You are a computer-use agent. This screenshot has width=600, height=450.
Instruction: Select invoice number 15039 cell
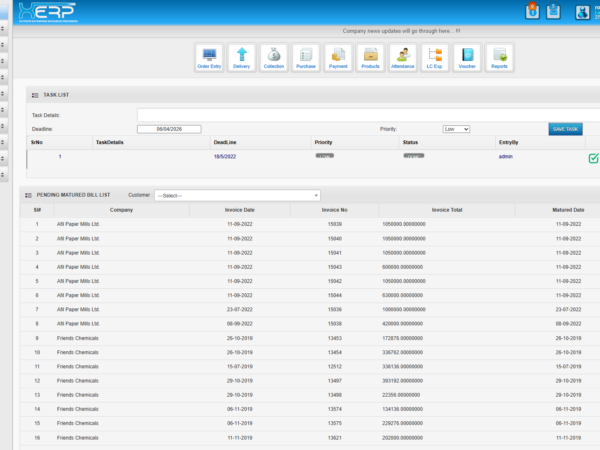click(335, 224)
